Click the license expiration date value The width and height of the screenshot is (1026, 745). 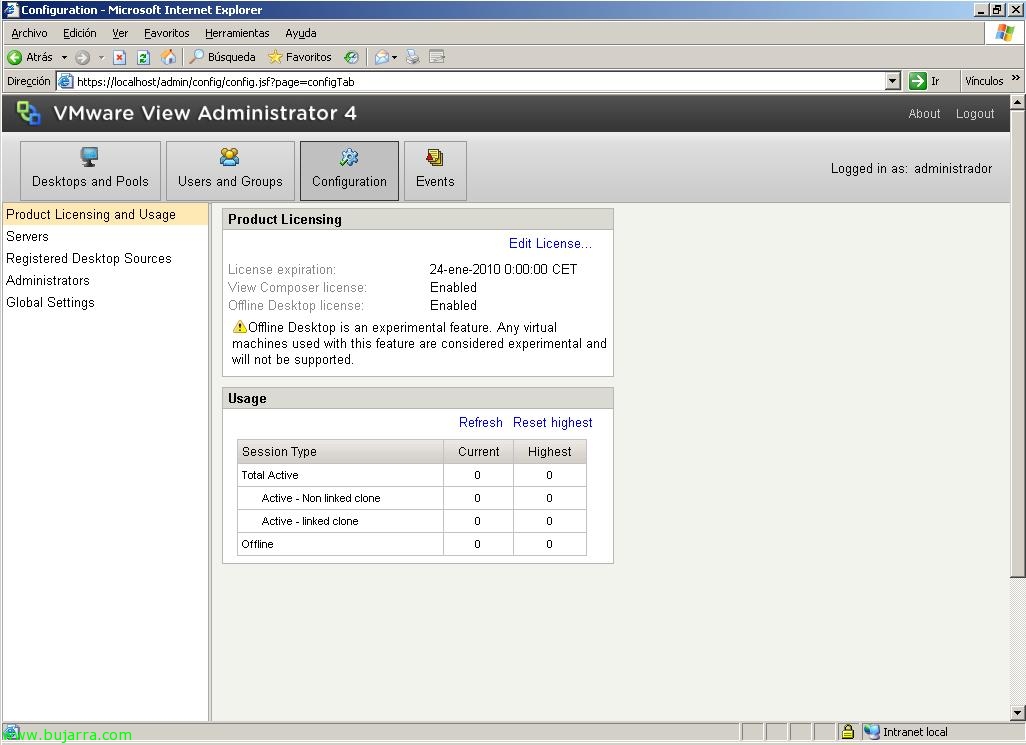(503, 269)
